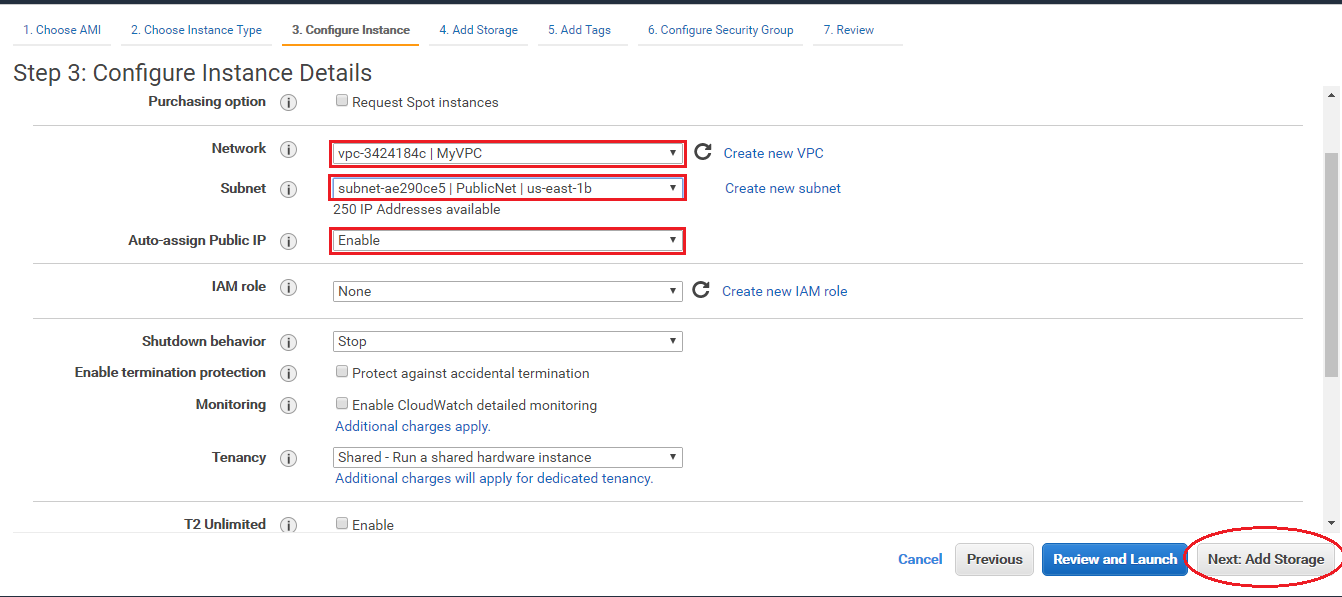Open the Tenancy shared hardware dropdown
Viewport: 1342px width, 597px height.
pos(508,457)
